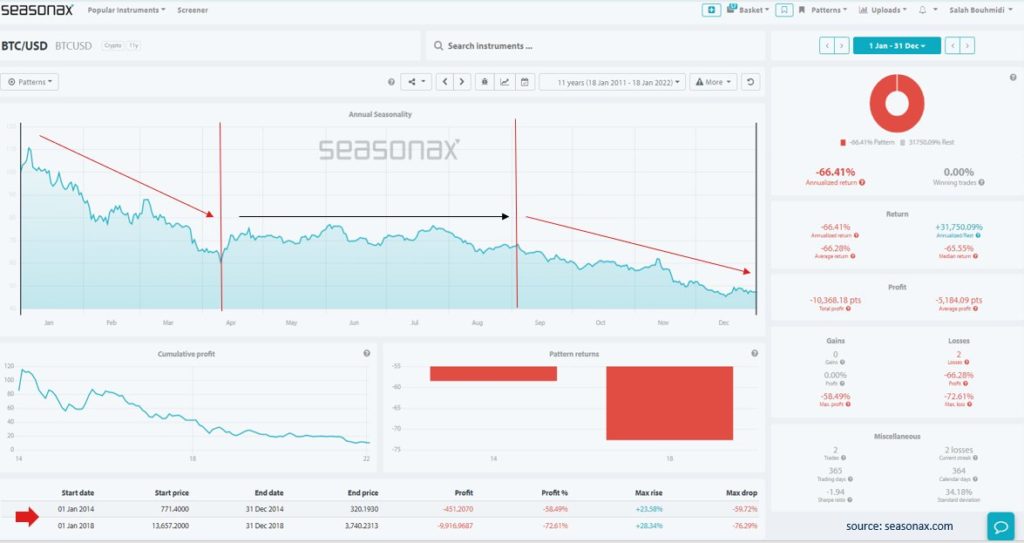Image resolution: width=1024 pixels, height=543 pixels.
Task: Click the search magnifier icon
Action: coord(438,46)
